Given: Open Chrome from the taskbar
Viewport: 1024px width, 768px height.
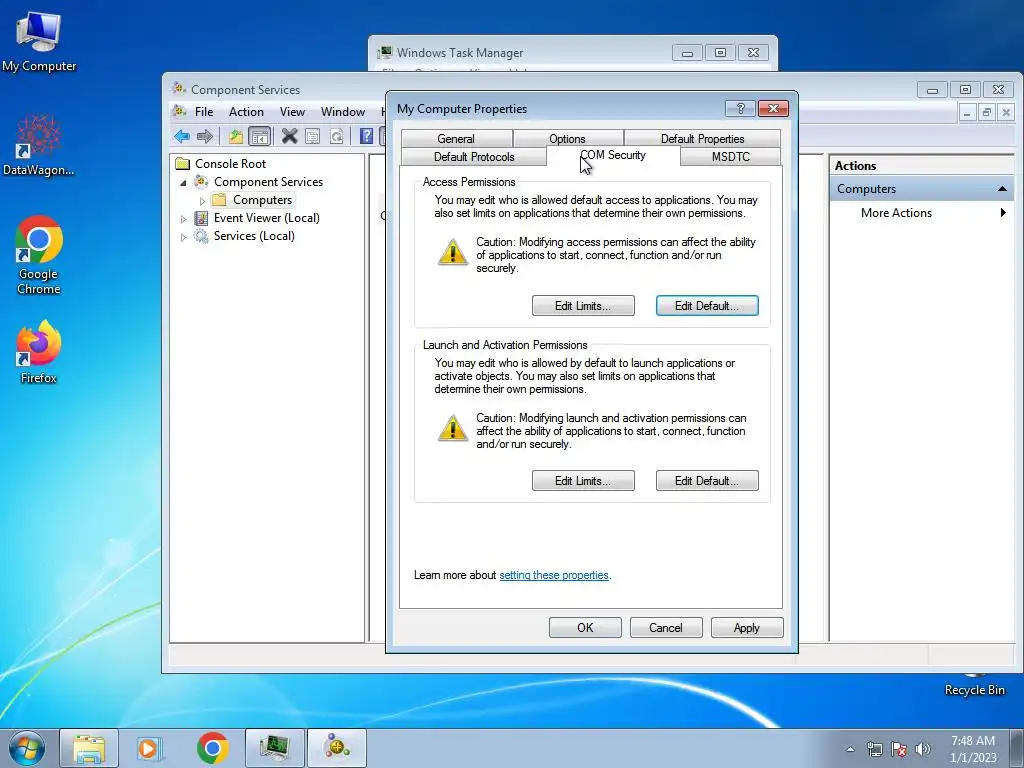Looking at the screenshot, I should pyautogui.click(x=212, y=748).
